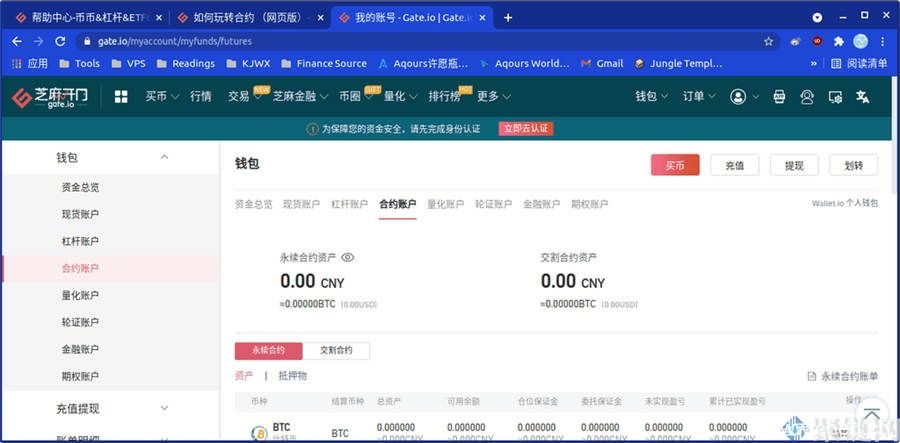
Task: Click the app download icon in the header
Action: coord(780,97)
